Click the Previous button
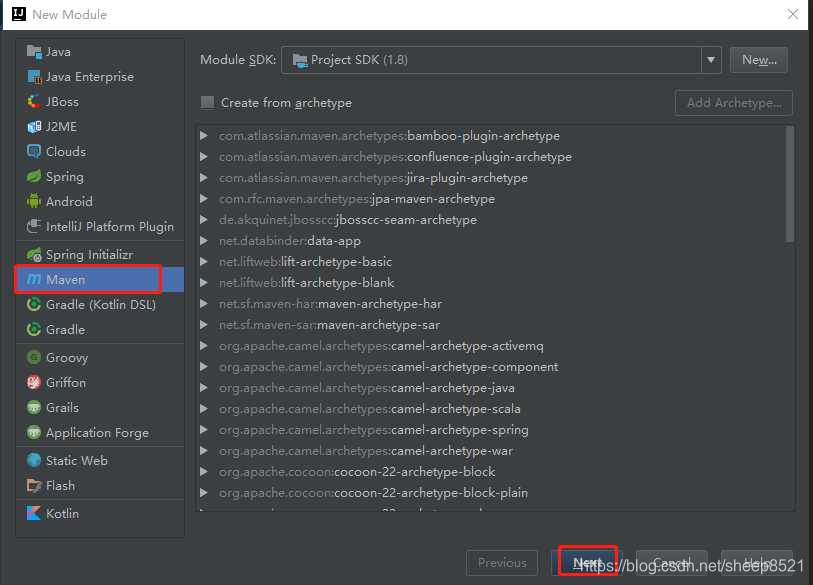This screenshot has height=585, width=813. [502, 563]
